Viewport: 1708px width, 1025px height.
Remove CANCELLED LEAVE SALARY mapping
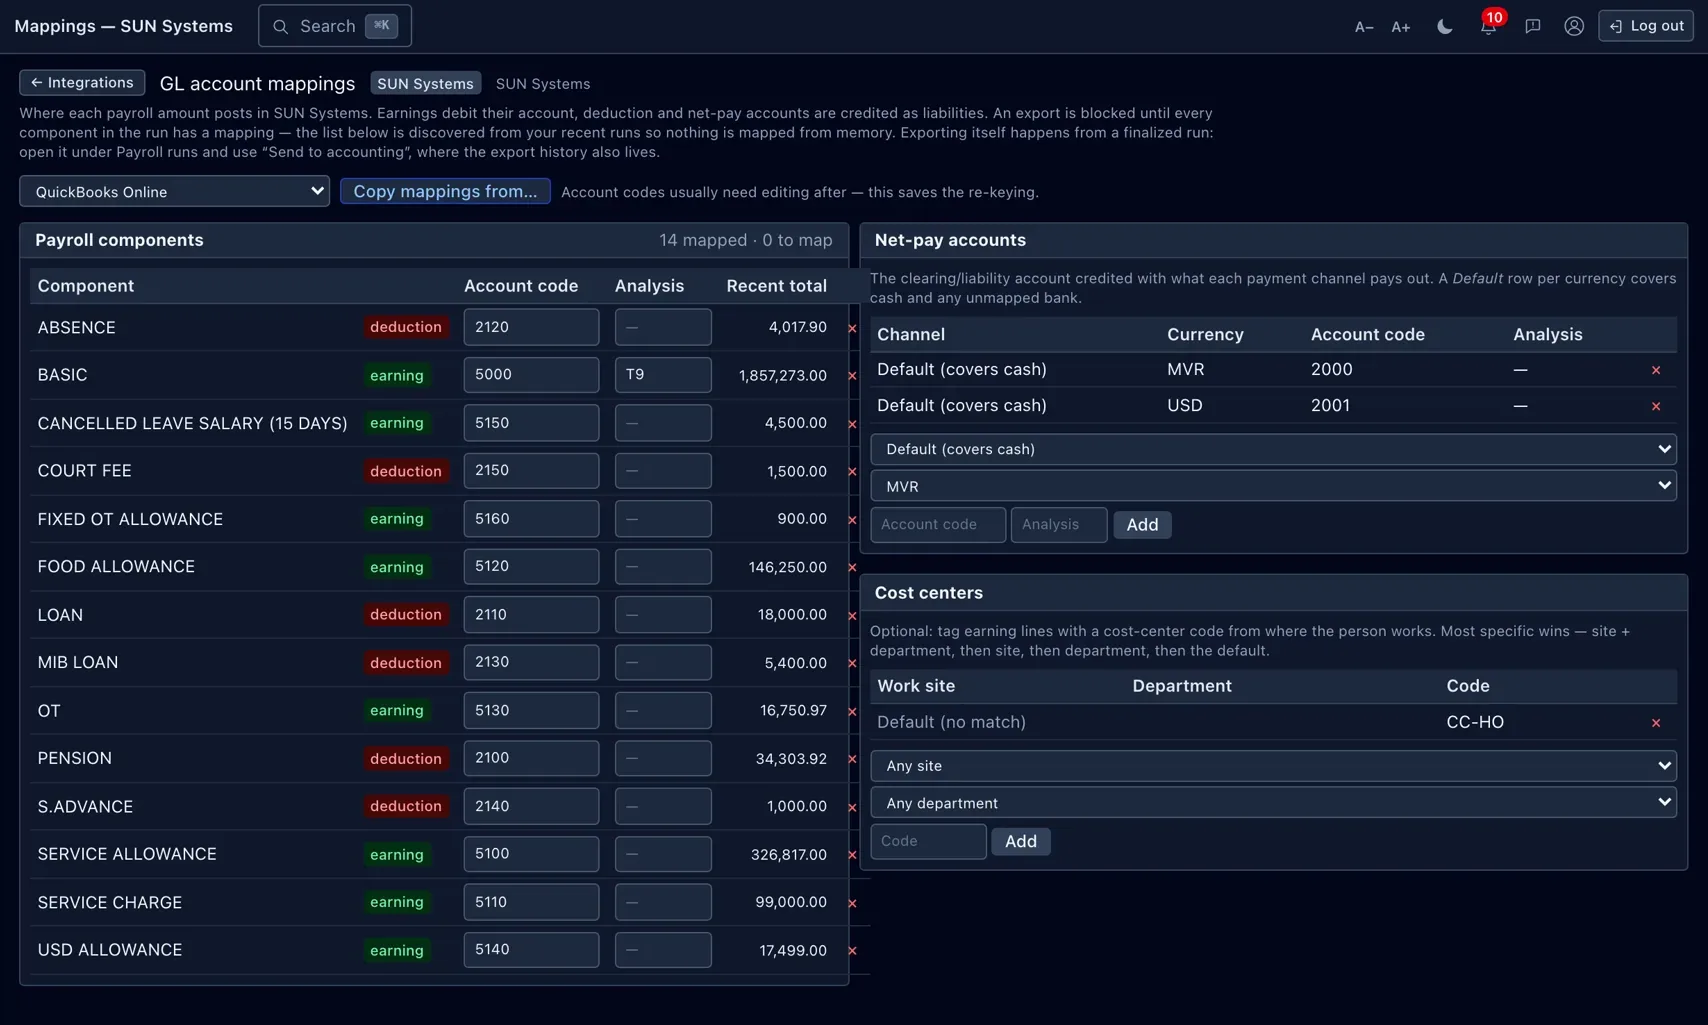[x=852, y=424]
